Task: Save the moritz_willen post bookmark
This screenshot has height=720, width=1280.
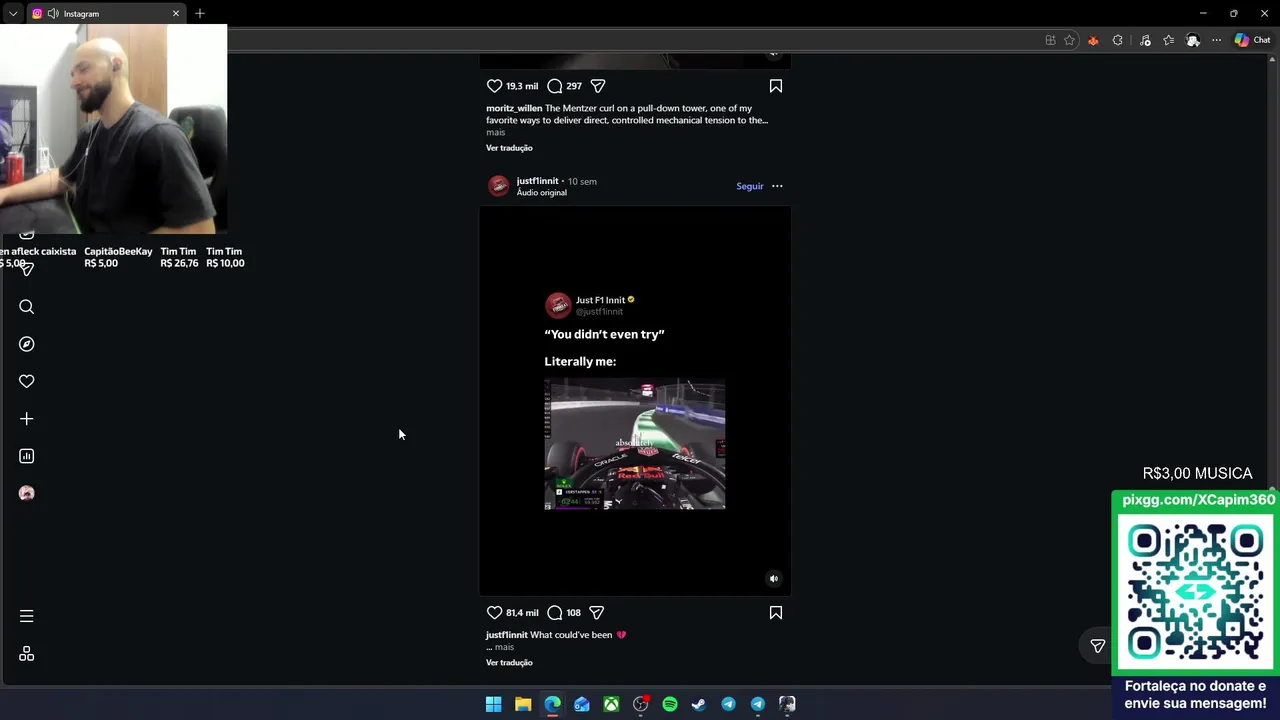Action: coord(776,86)
